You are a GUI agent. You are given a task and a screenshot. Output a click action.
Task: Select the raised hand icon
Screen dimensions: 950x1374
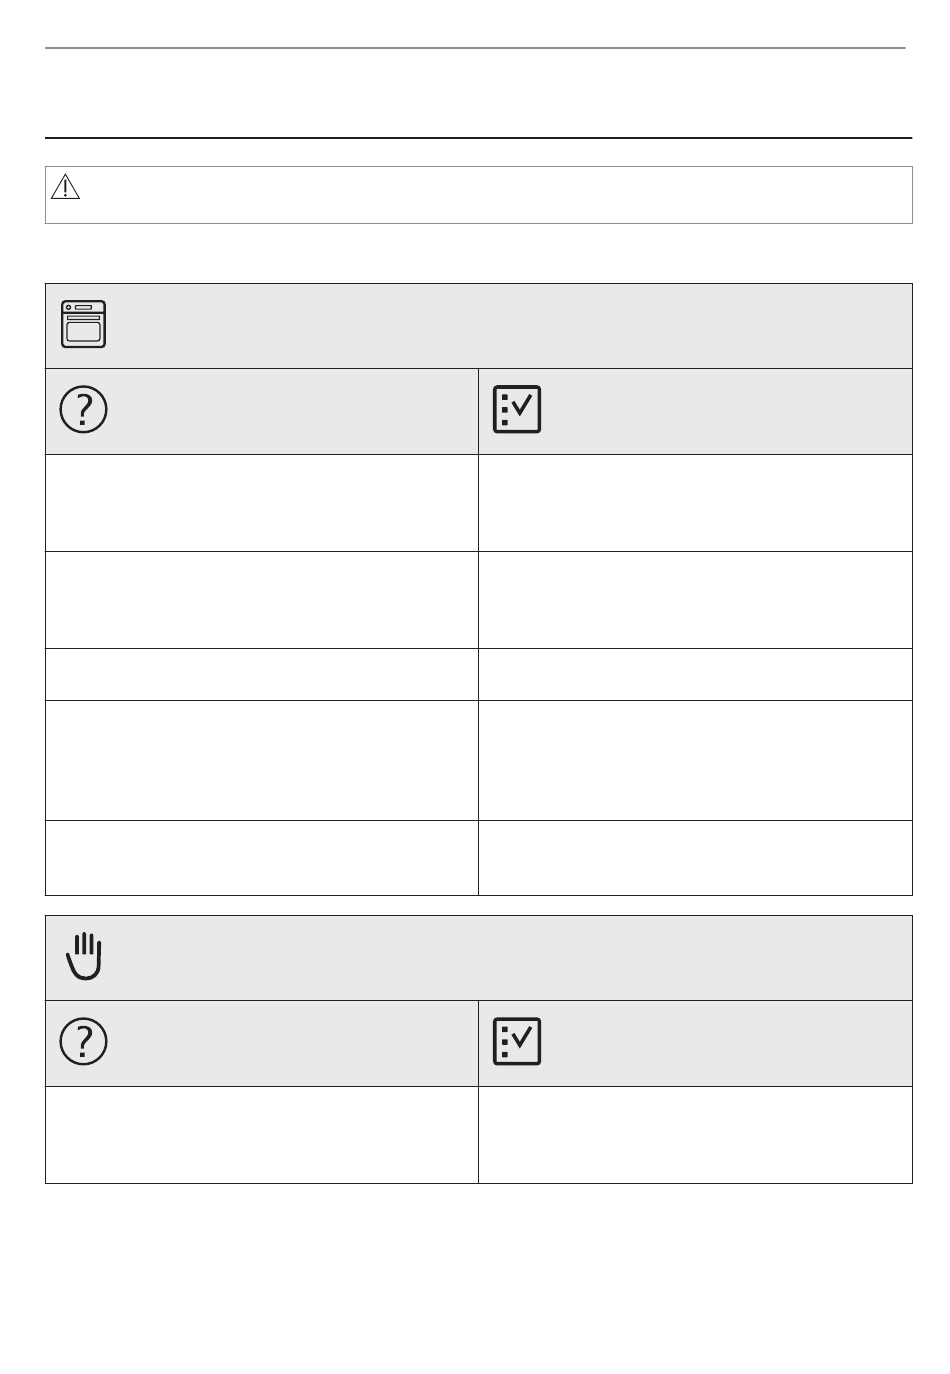pos(84,956)
